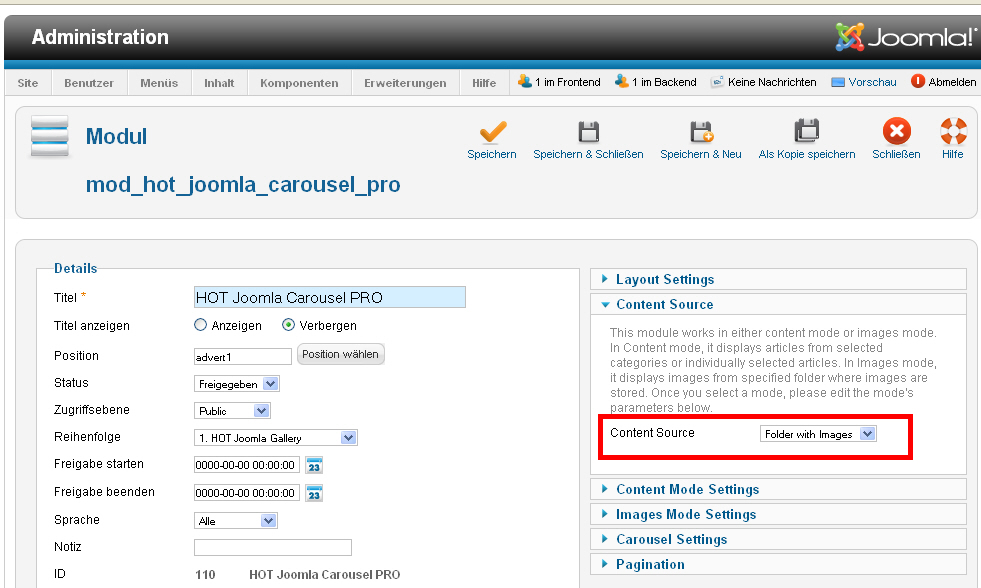Click the Vorschau link
Image resolution: width=981 pixels, height=588 pixels.
point(872,82)
